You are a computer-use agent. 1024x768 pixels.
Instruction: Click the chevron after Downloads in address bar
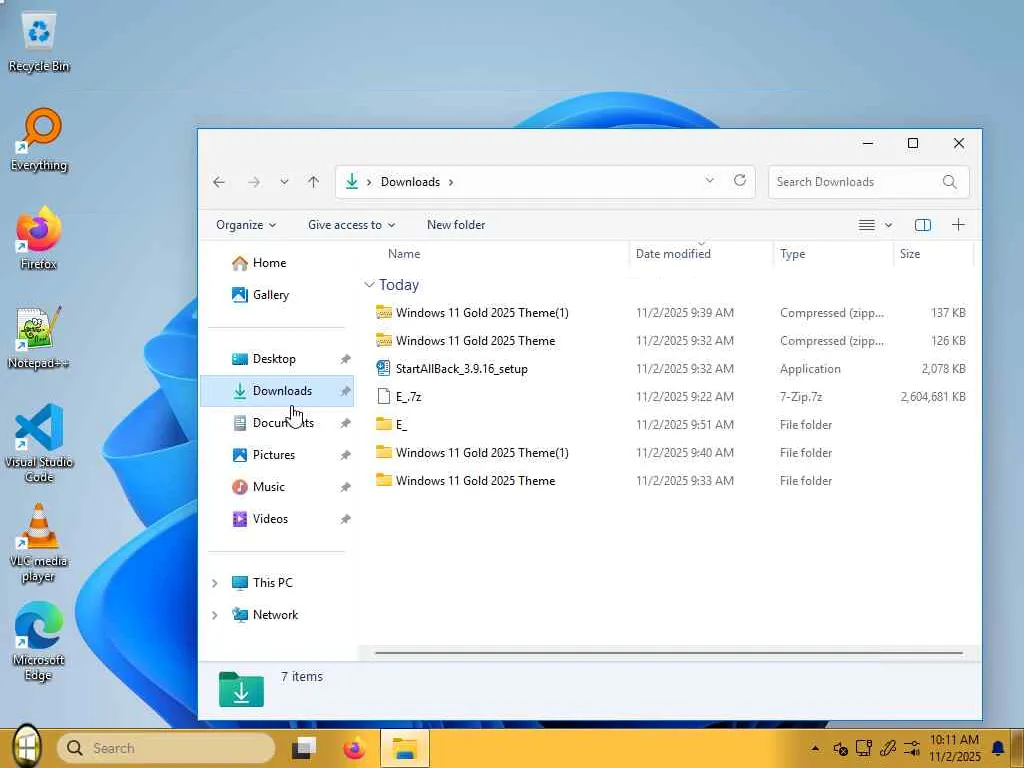[x=451, y=182]
